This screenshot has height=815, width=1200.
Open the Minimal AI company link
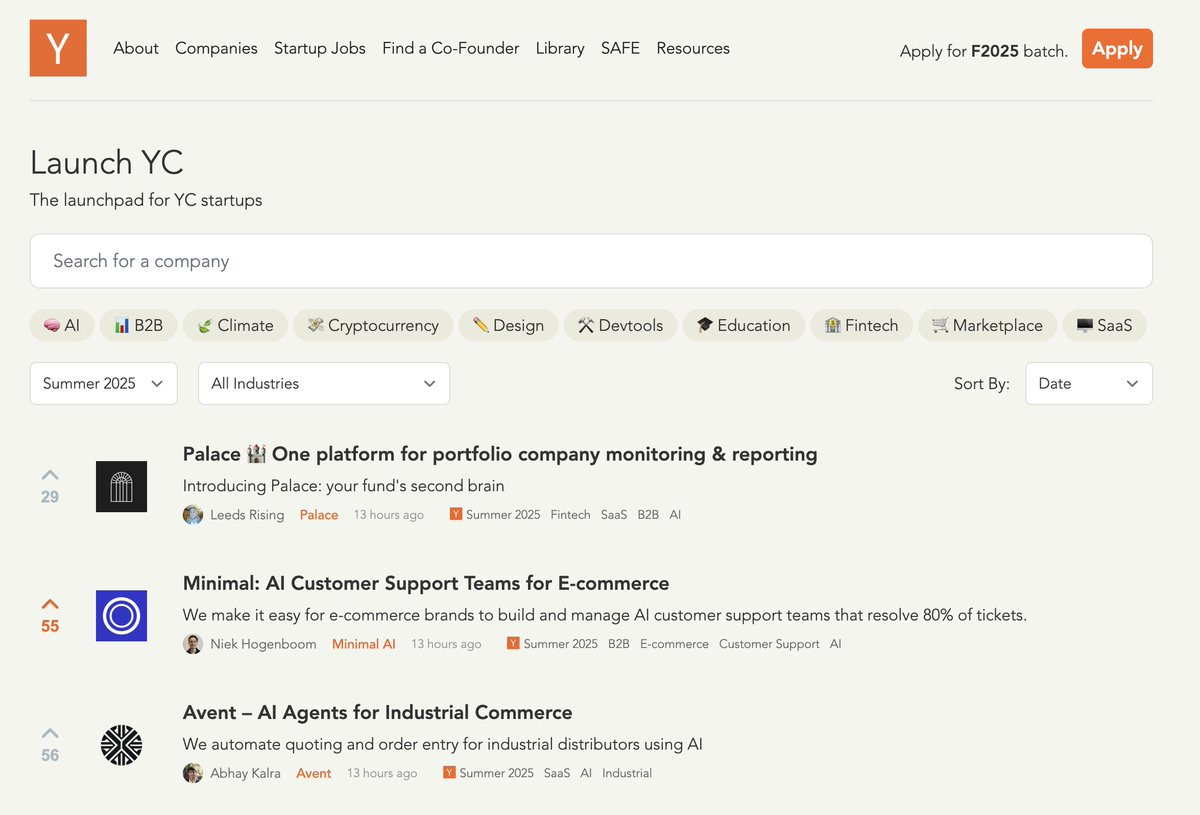[x=364, y=644]
